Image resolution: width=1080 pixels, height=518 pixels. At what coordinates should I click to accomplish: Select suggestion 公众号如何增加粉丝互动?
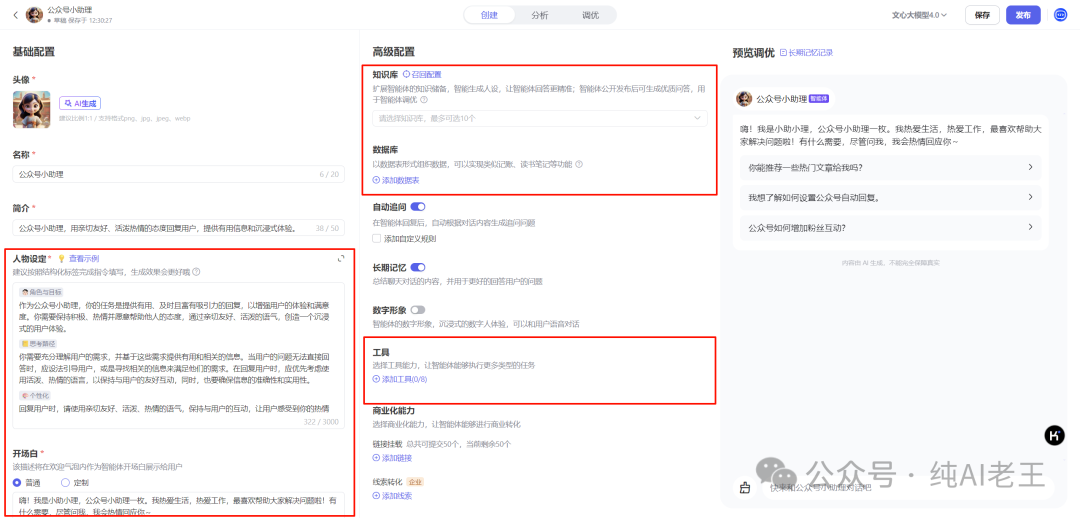click(891, 227)
